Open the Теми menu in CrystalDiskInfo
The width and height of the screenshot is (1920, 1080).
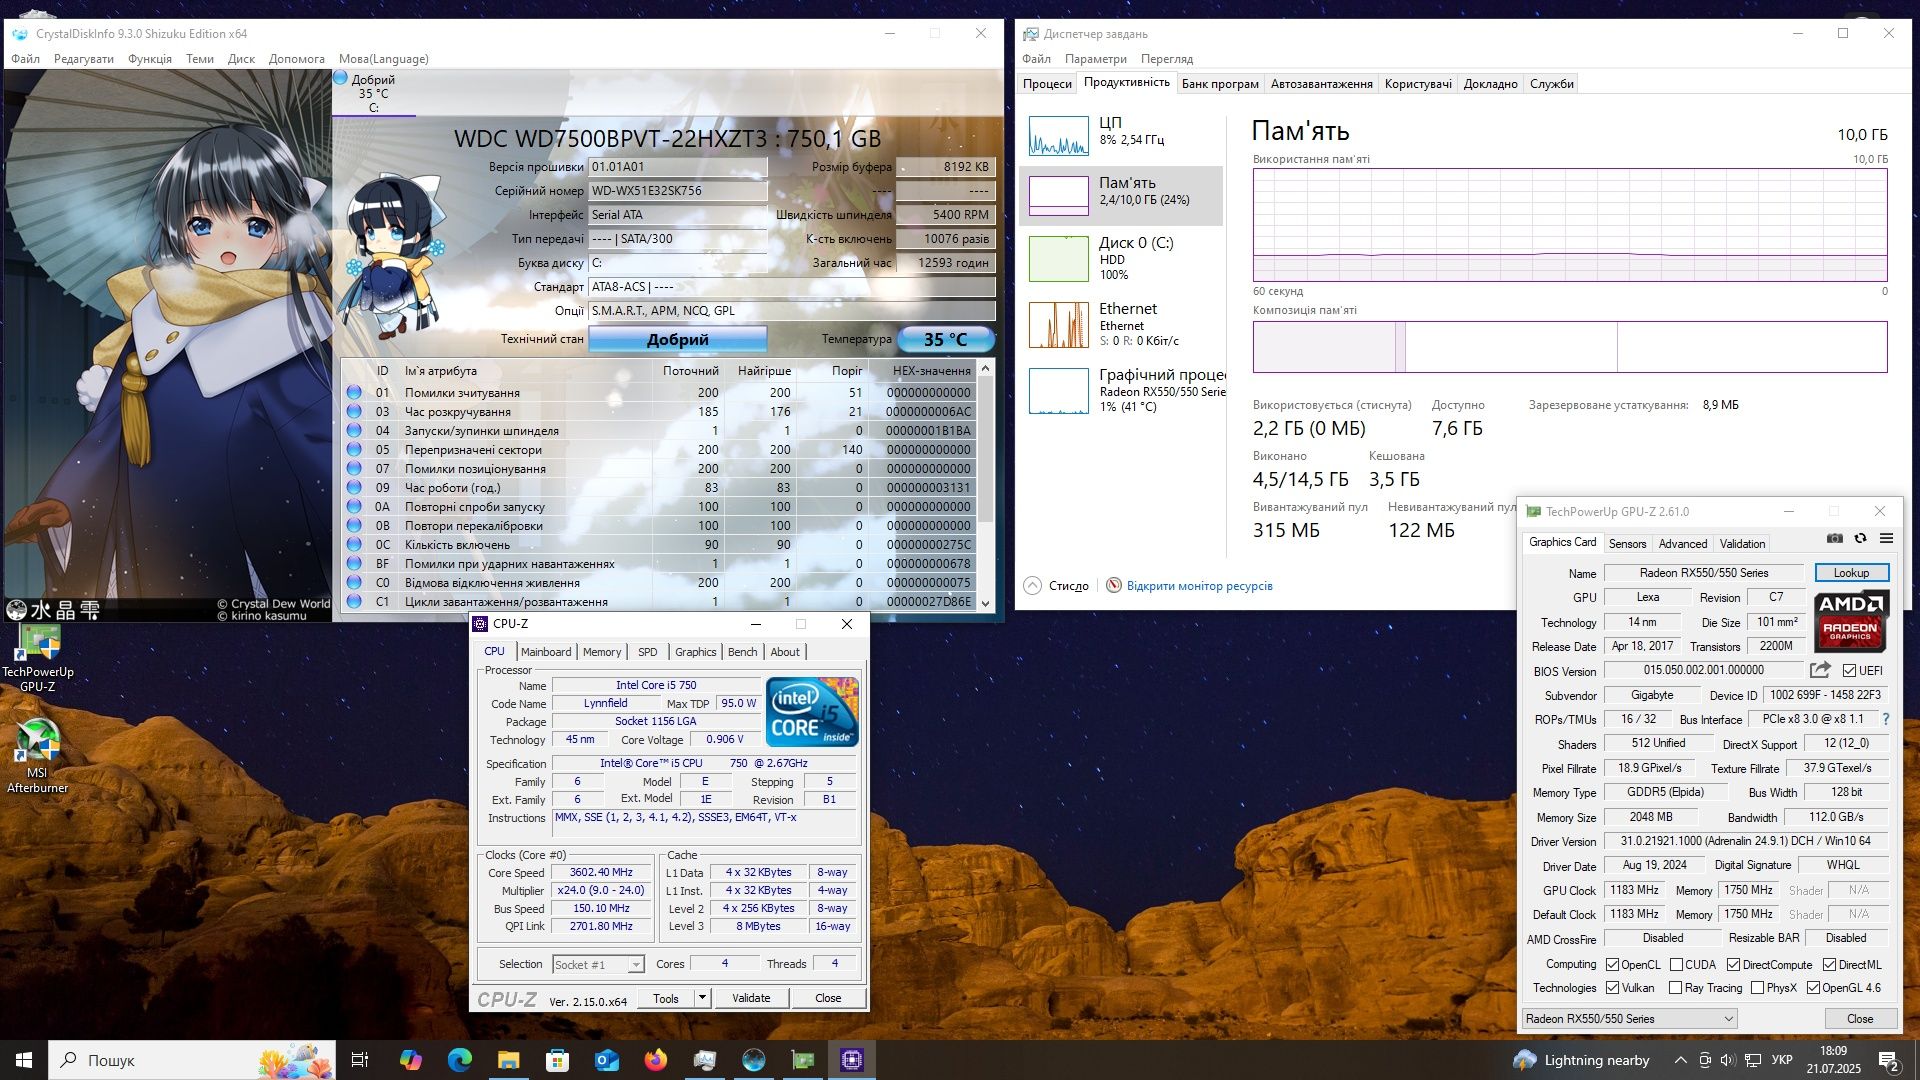coord(200,59)
